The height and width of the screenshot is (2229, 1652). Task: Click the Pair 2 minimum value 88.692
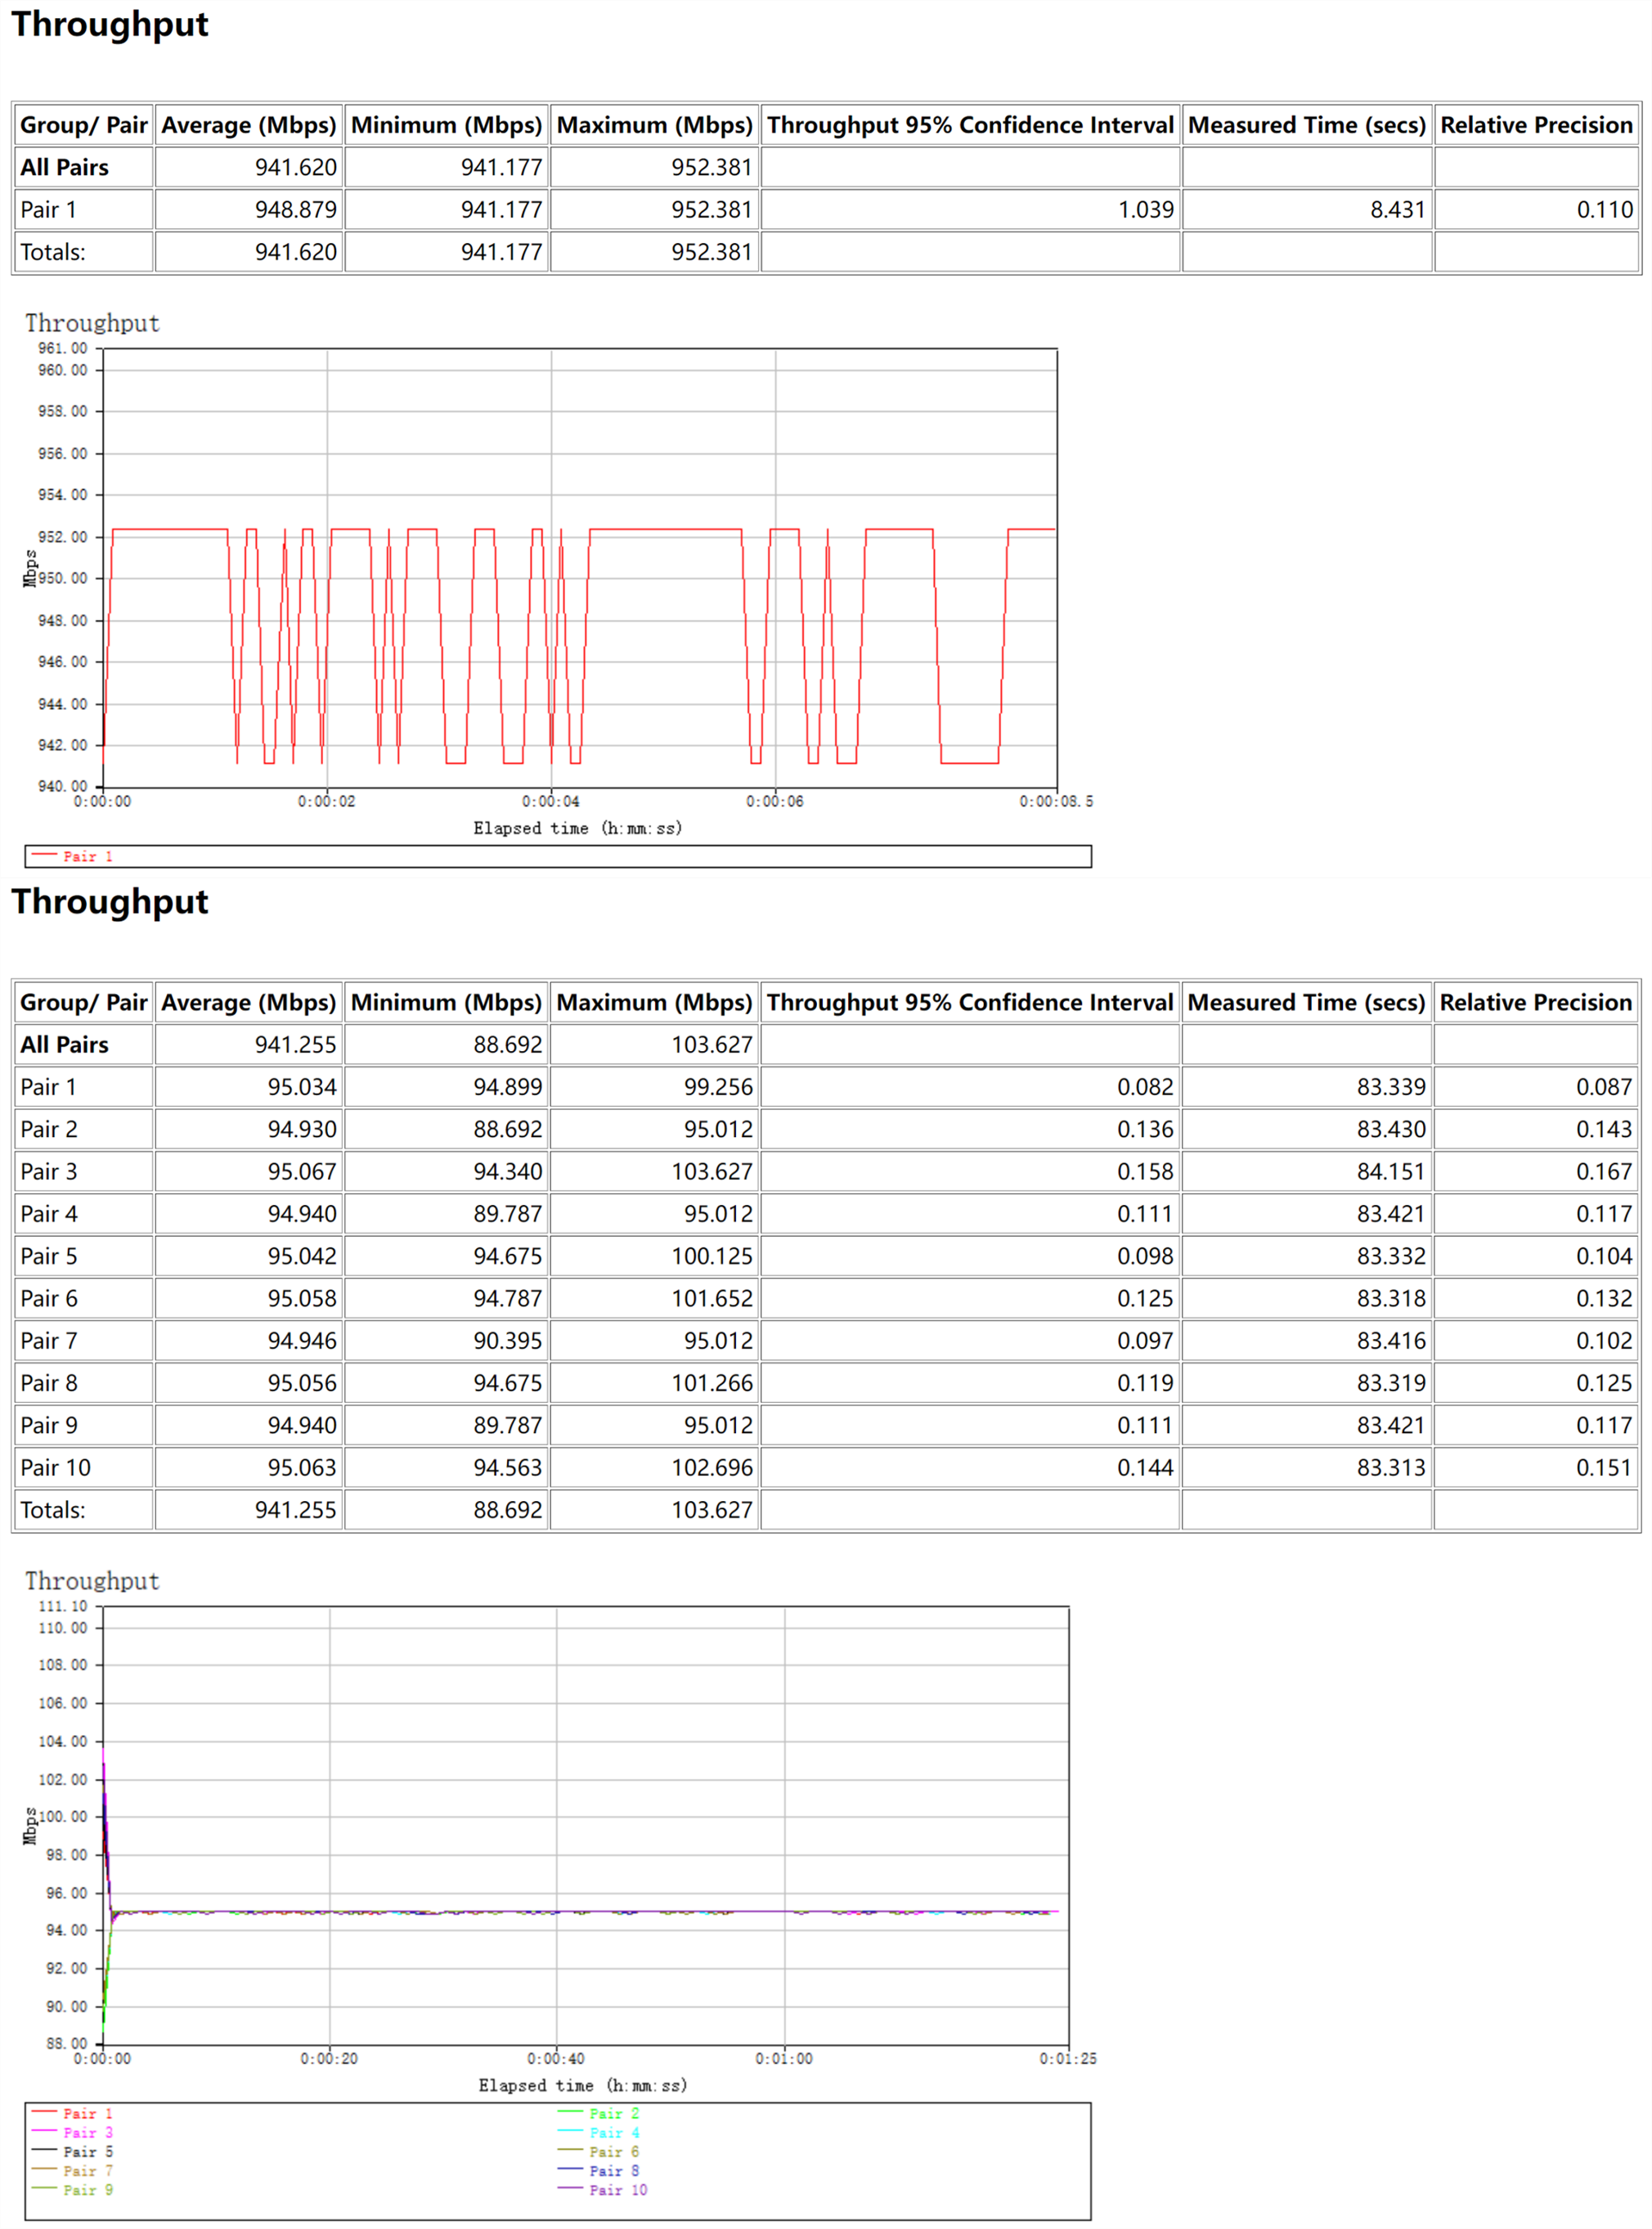coord(507,1129)
